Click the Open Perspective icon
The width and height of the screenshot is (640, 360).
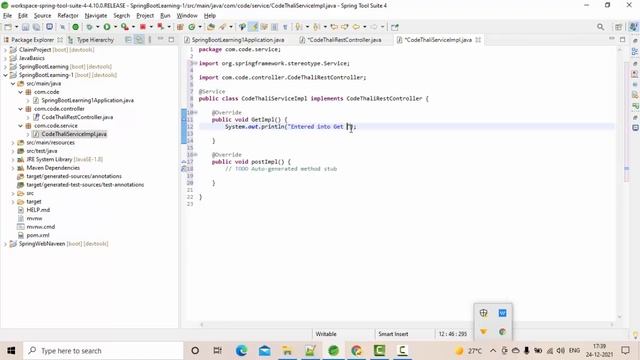(619, 27)
